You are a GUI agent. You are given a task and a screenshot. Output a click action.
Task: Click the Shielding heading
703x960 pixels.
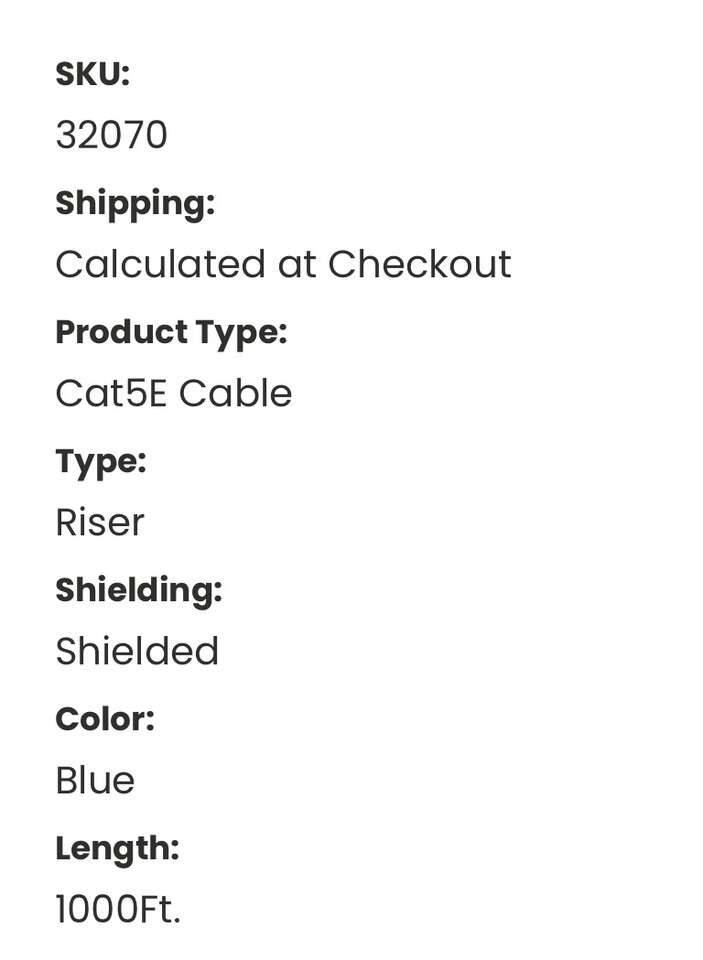138,590
